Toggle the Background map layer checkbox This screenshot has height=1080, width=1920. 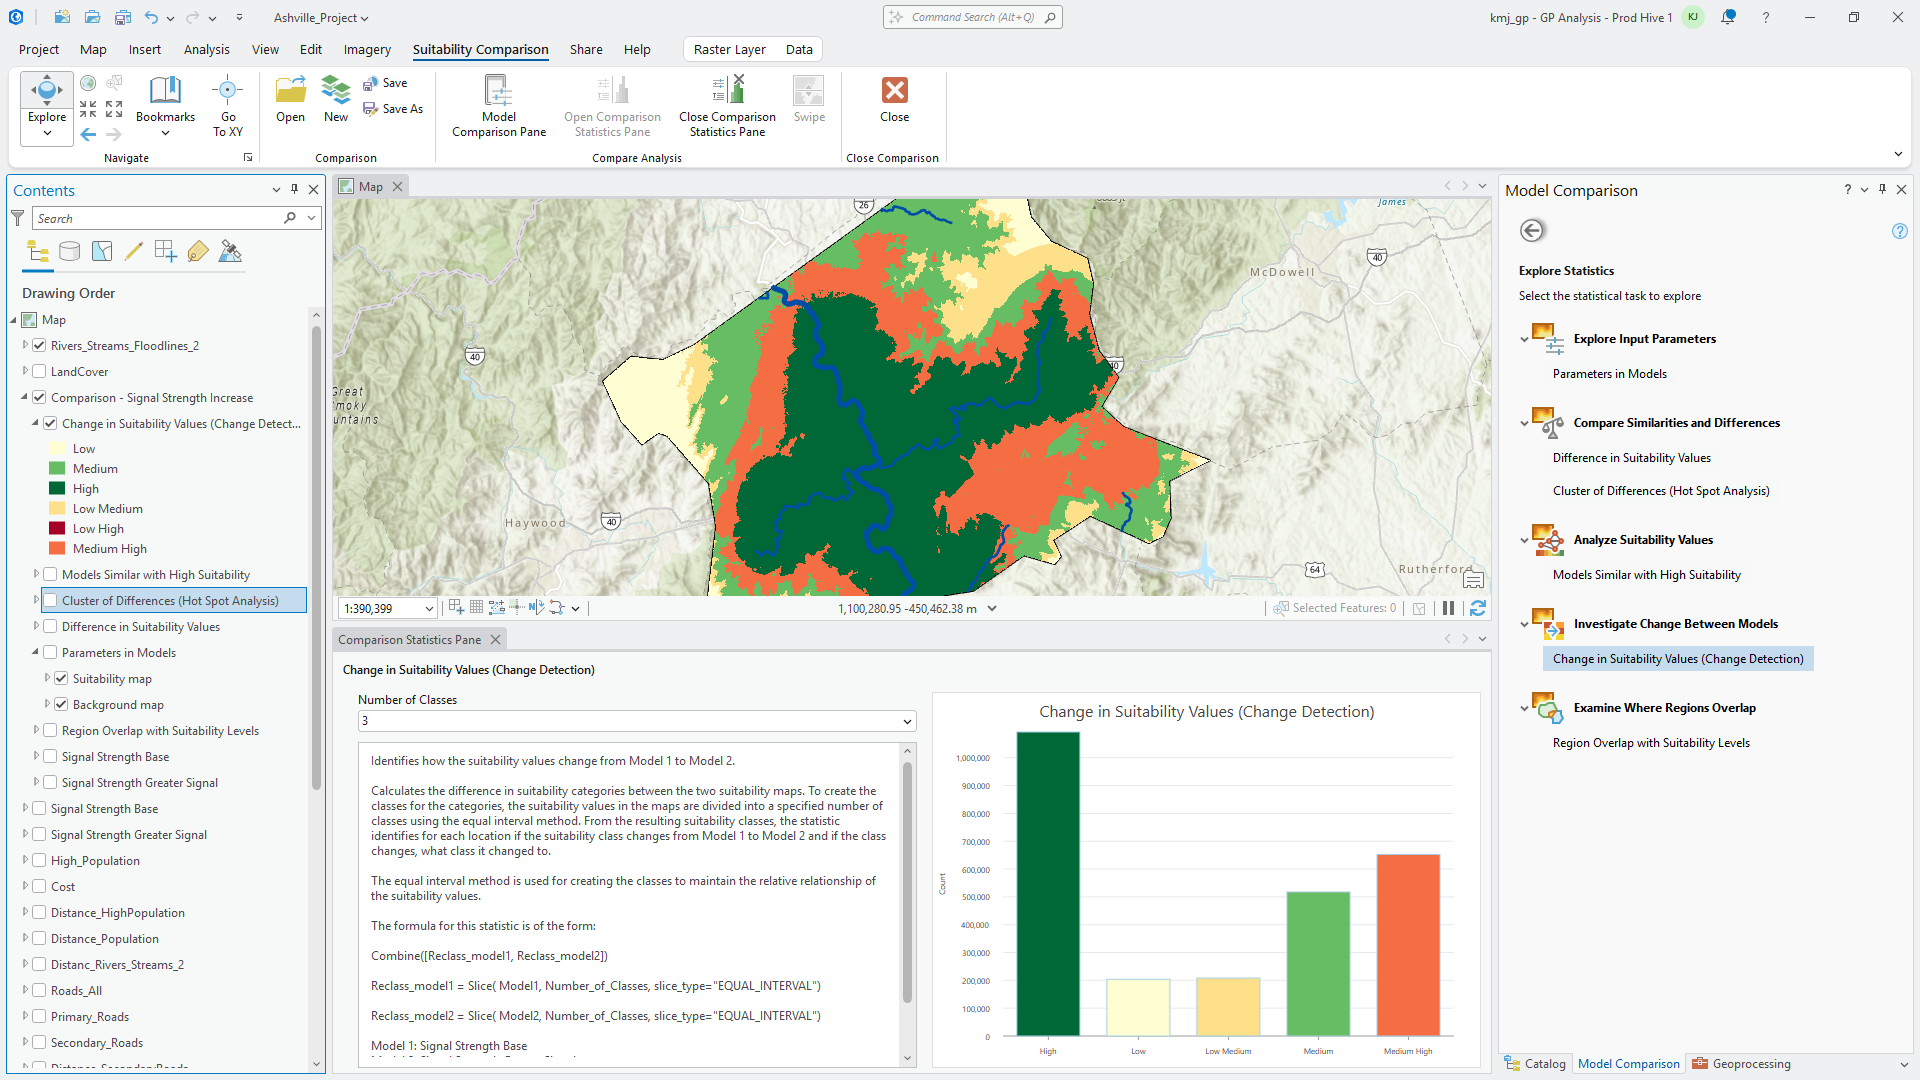click(61, 705)
